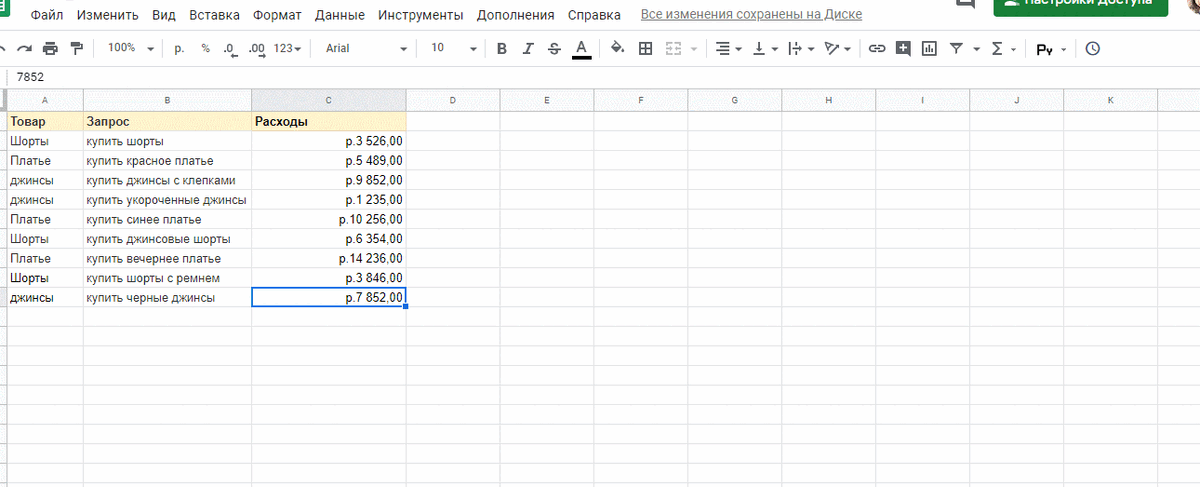
Task: Click the print icon
Action: (x=51, y=48)
